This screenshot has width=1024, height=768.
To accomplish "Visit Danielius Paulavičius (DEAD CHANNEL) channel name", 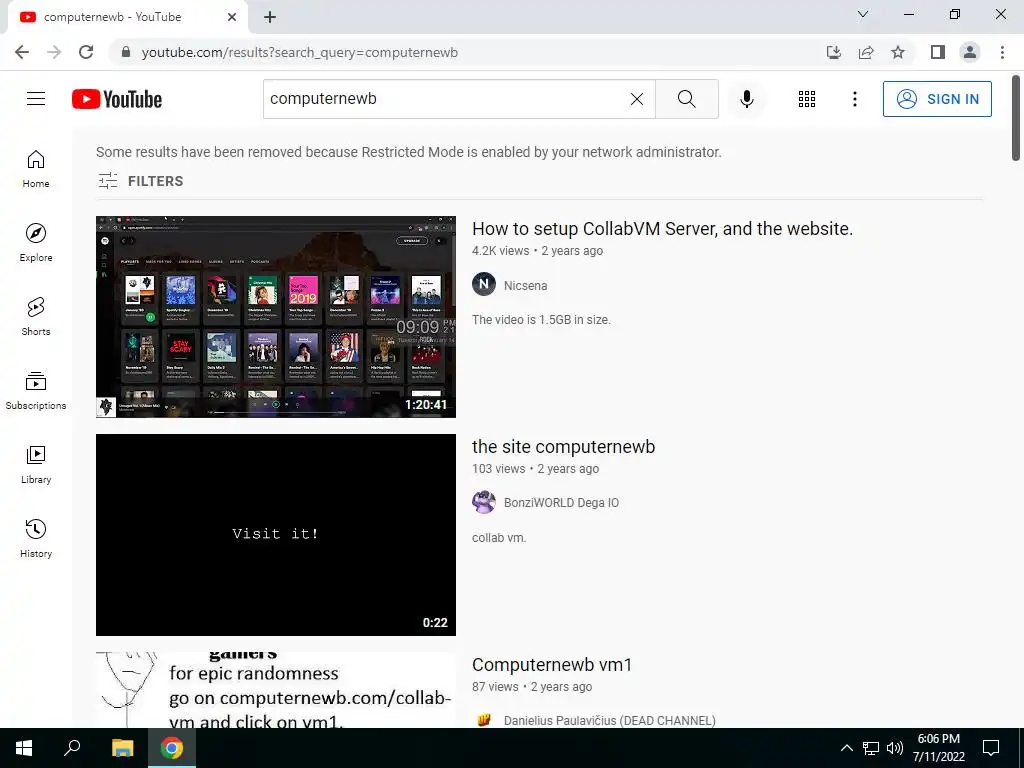I will (x=609, y=720).
